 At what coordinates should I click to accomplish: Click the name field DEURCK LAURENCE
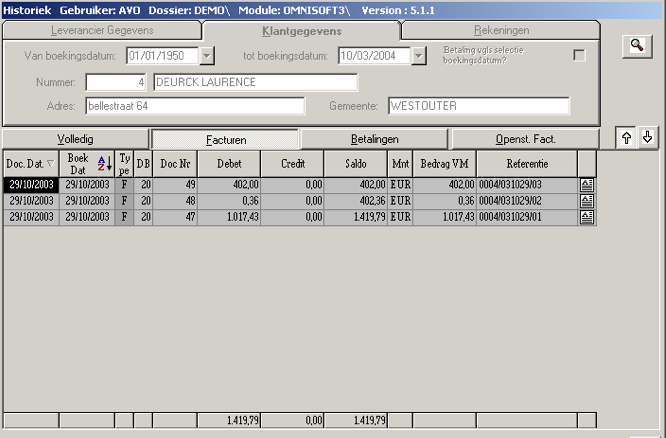255,82
